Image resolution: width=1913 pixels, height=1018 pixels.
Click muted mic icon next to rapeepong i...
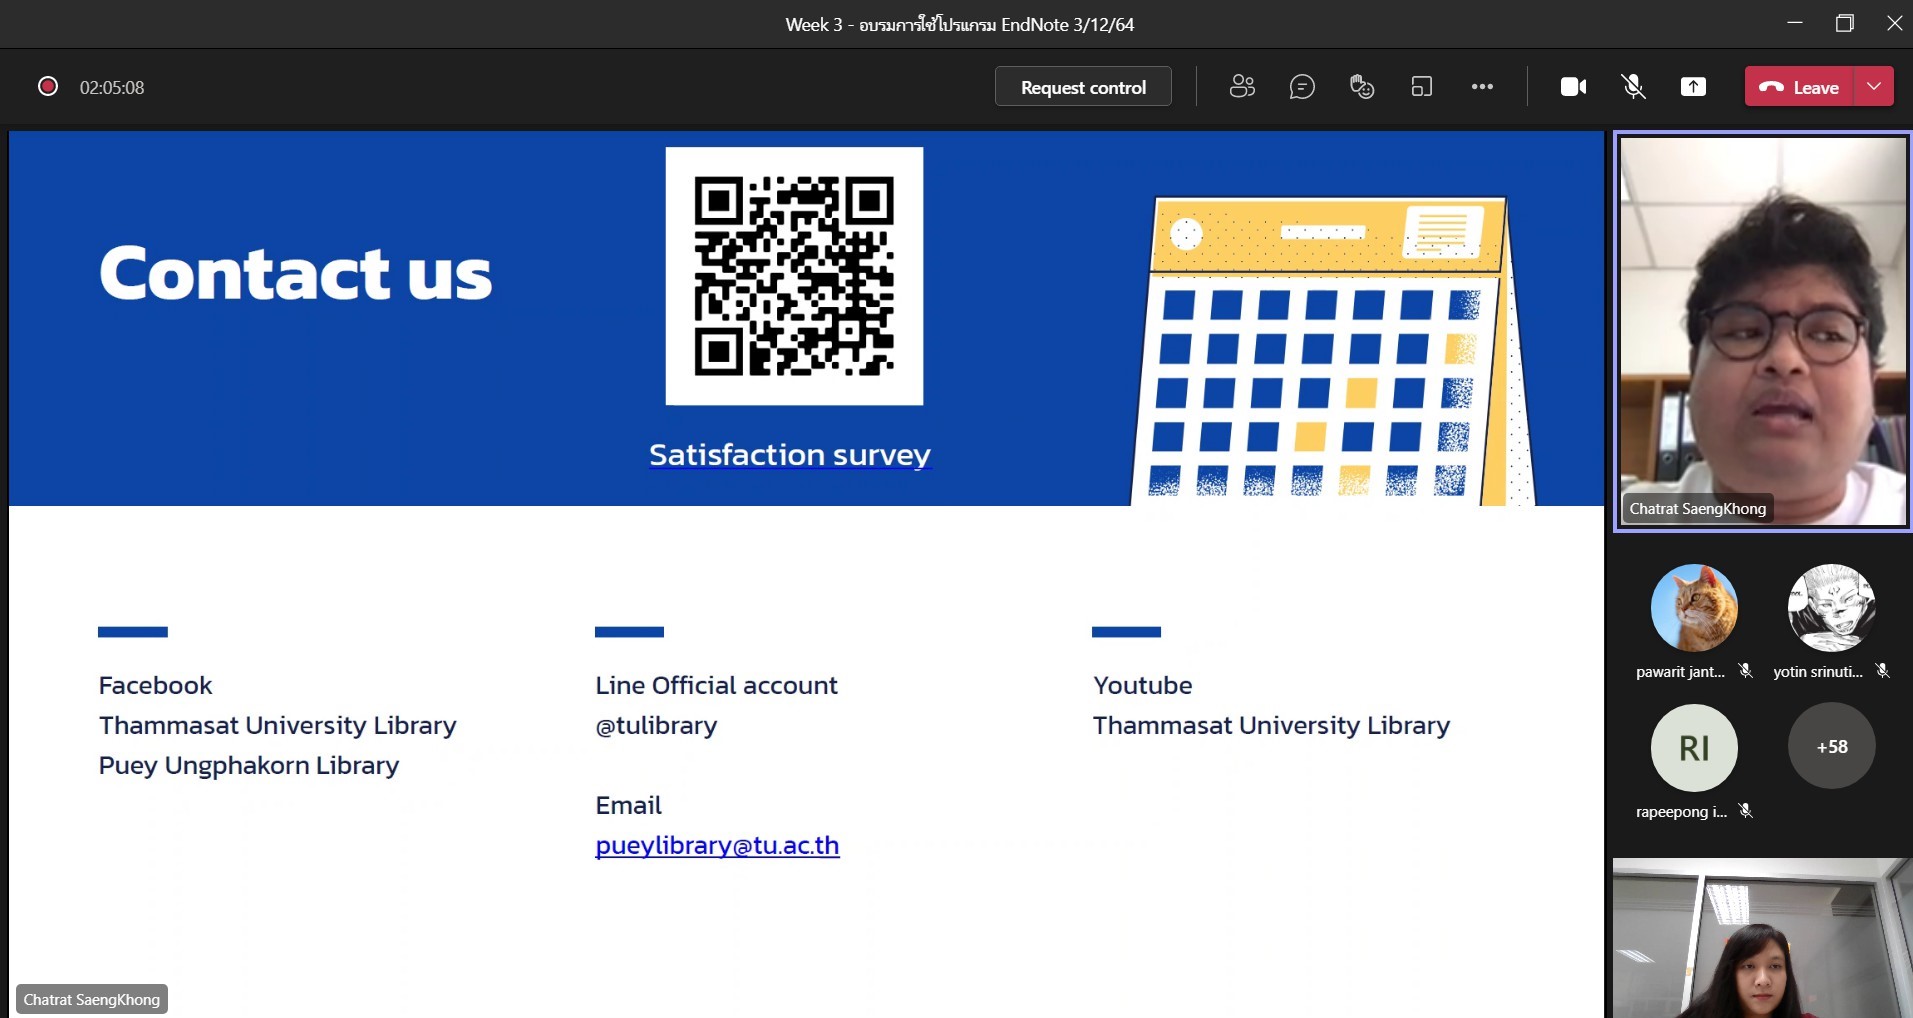coord(1746,811)
